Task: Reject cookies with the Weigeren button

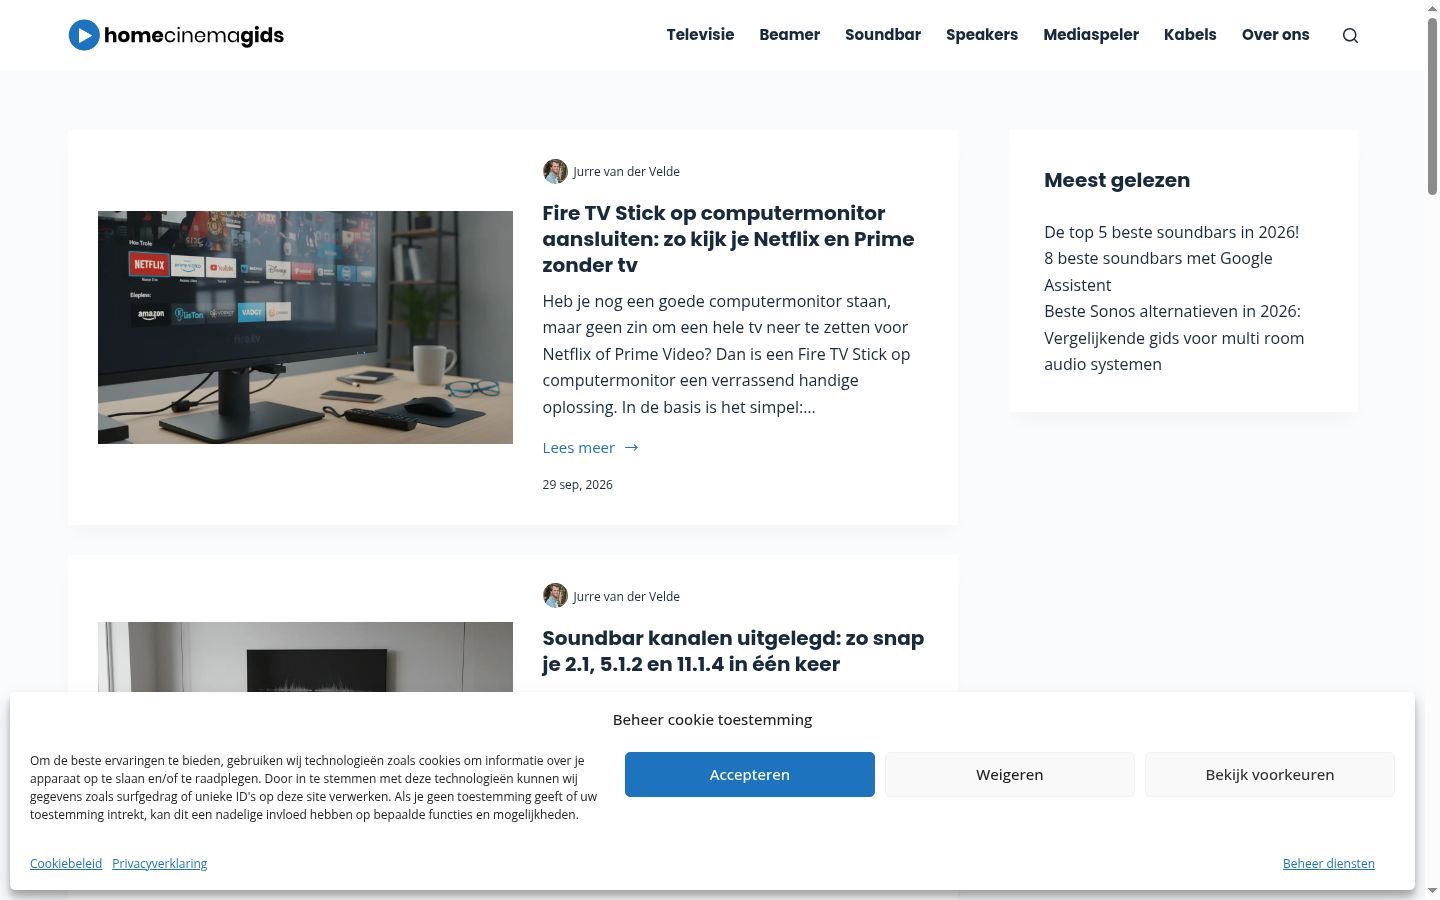Action: pyautogui.click(x=1010, y=775)
